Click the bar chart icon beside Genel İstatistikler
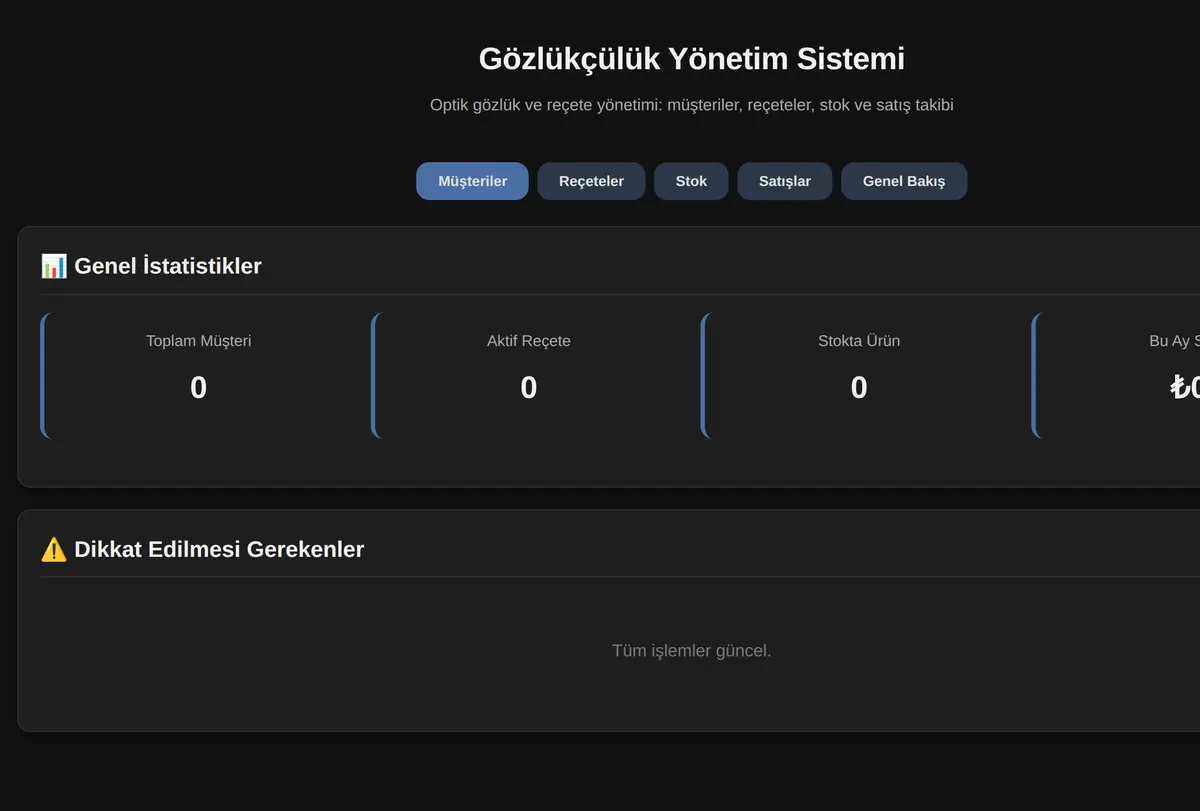This screenshot has width=1200, height=811. point(54,266)
